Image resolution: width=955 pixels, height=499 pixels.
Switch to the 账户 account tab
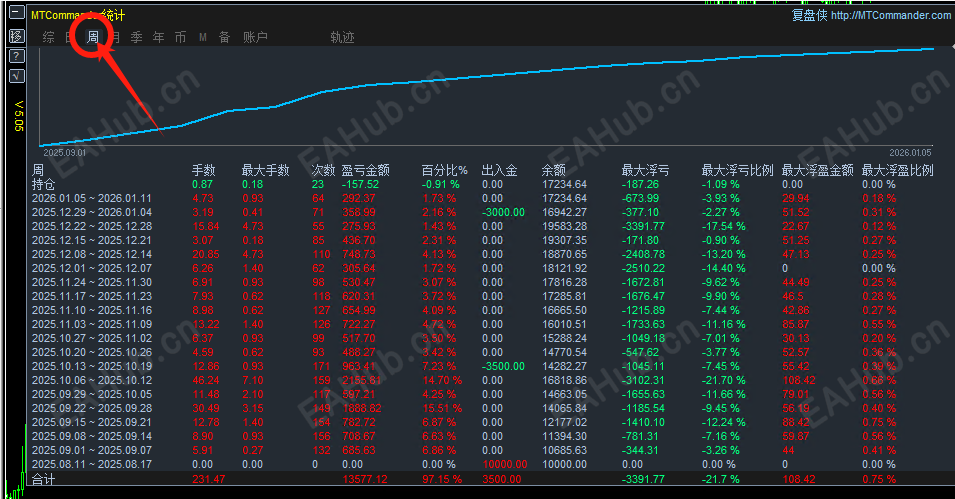click(255, 37)
